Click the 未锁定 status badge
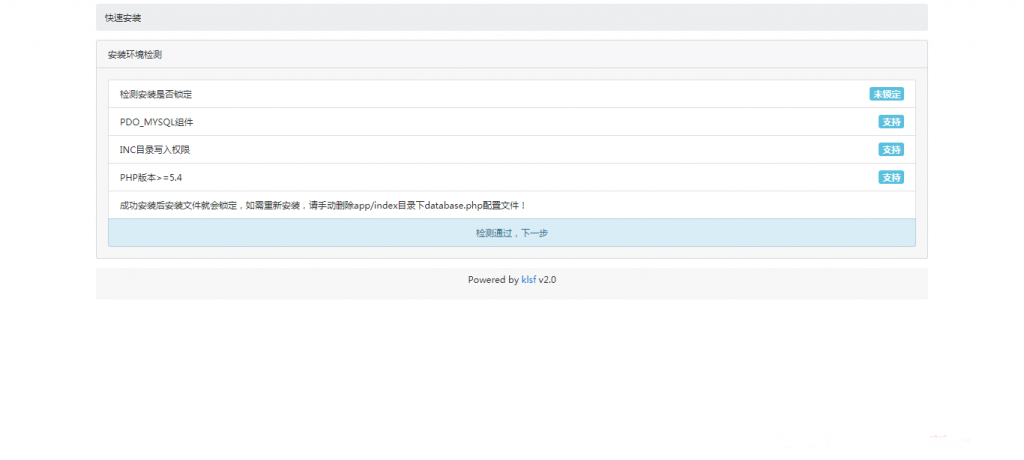The height and width of the screenshot is (460, 1024). tap(886, 94)
